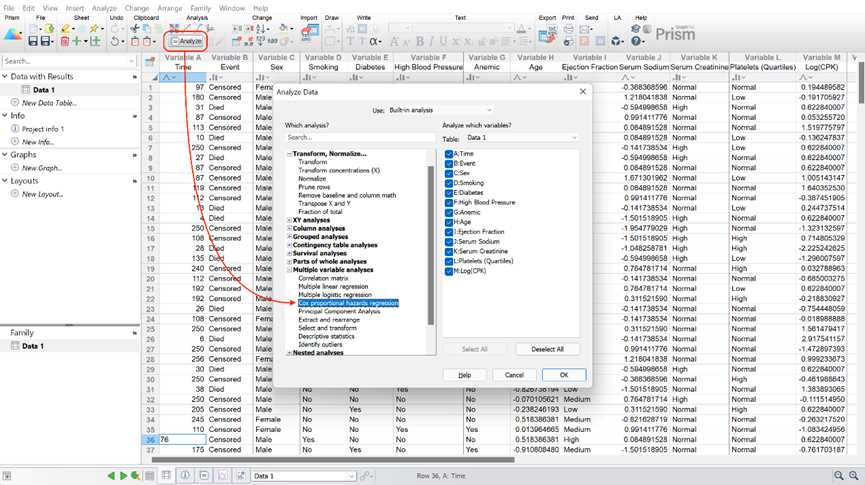
Task: Uncheck the B:Event variable checkbox
Action: point(448,164)
